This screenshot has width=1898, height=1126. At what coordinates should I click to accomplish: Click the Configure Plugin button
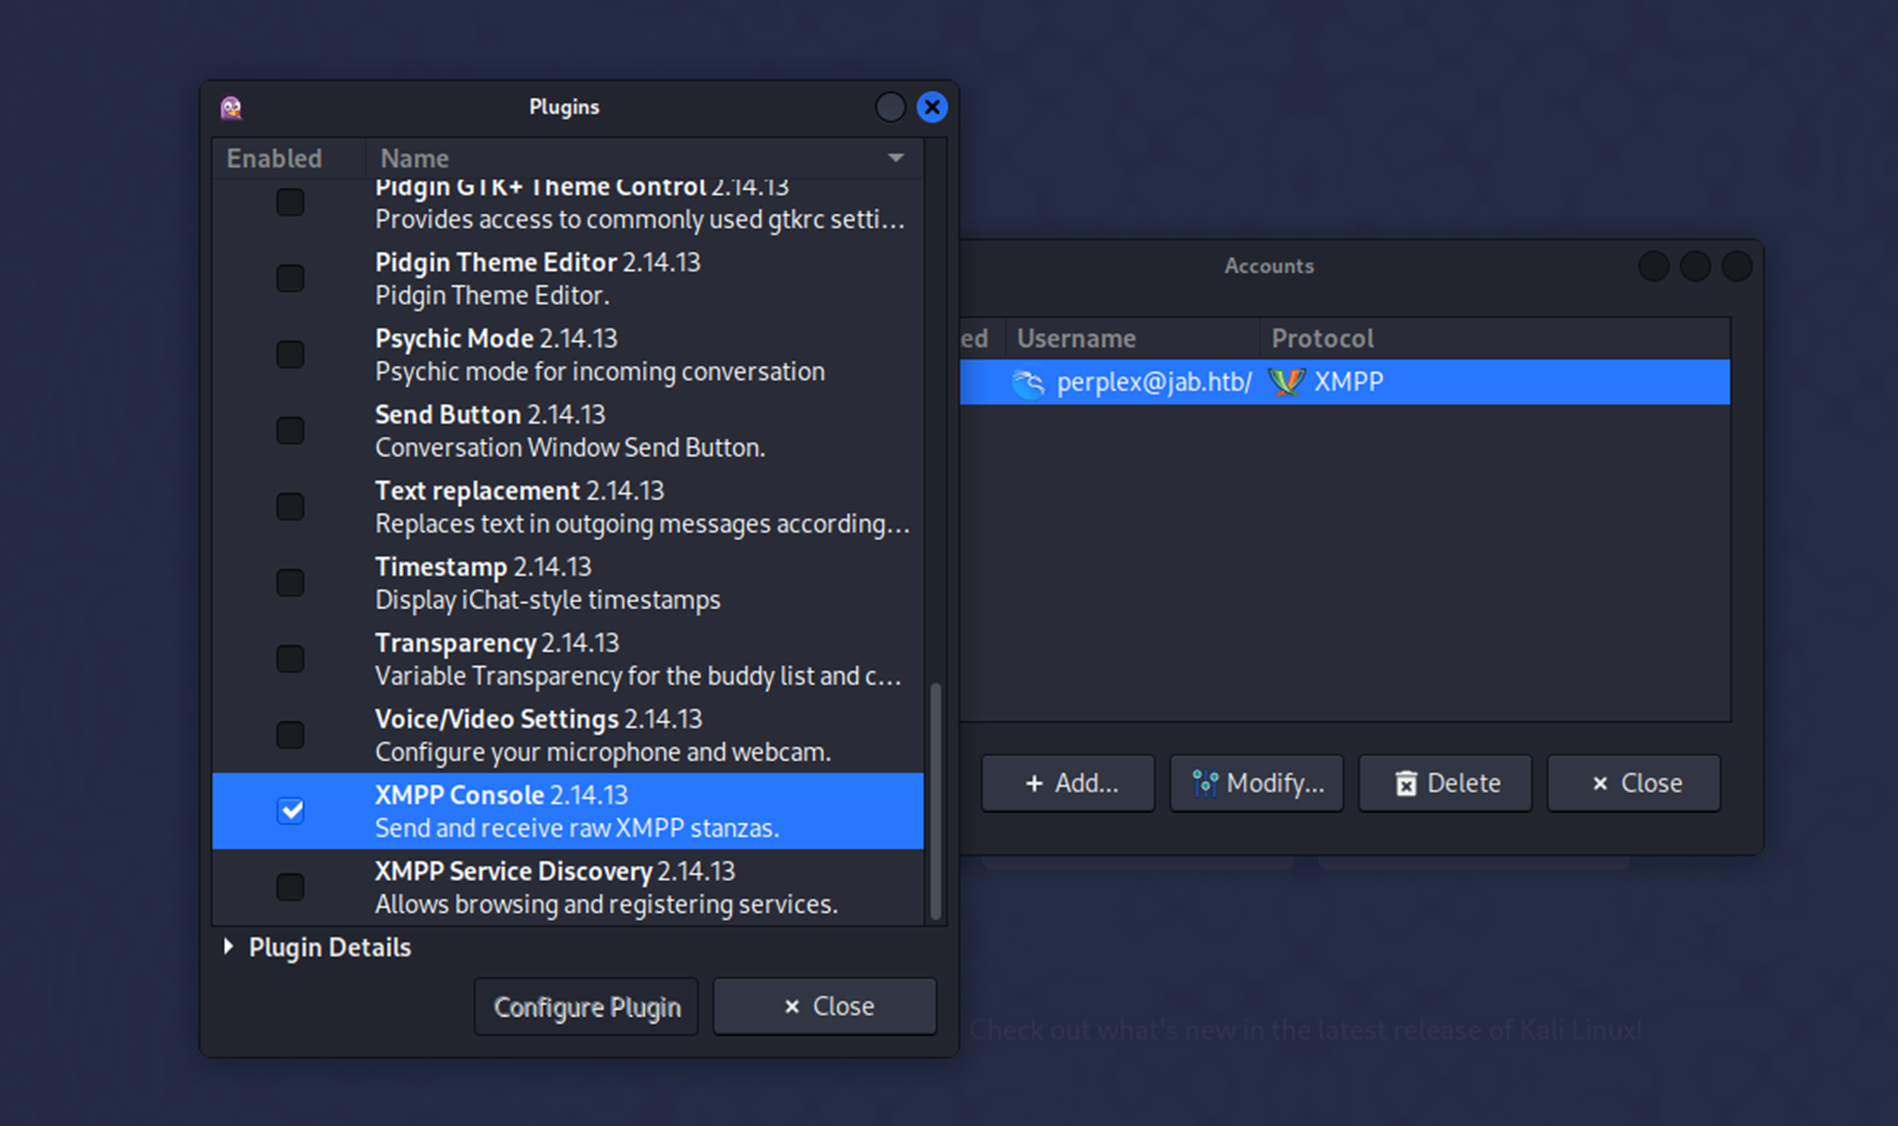(x=587, y=1006)
